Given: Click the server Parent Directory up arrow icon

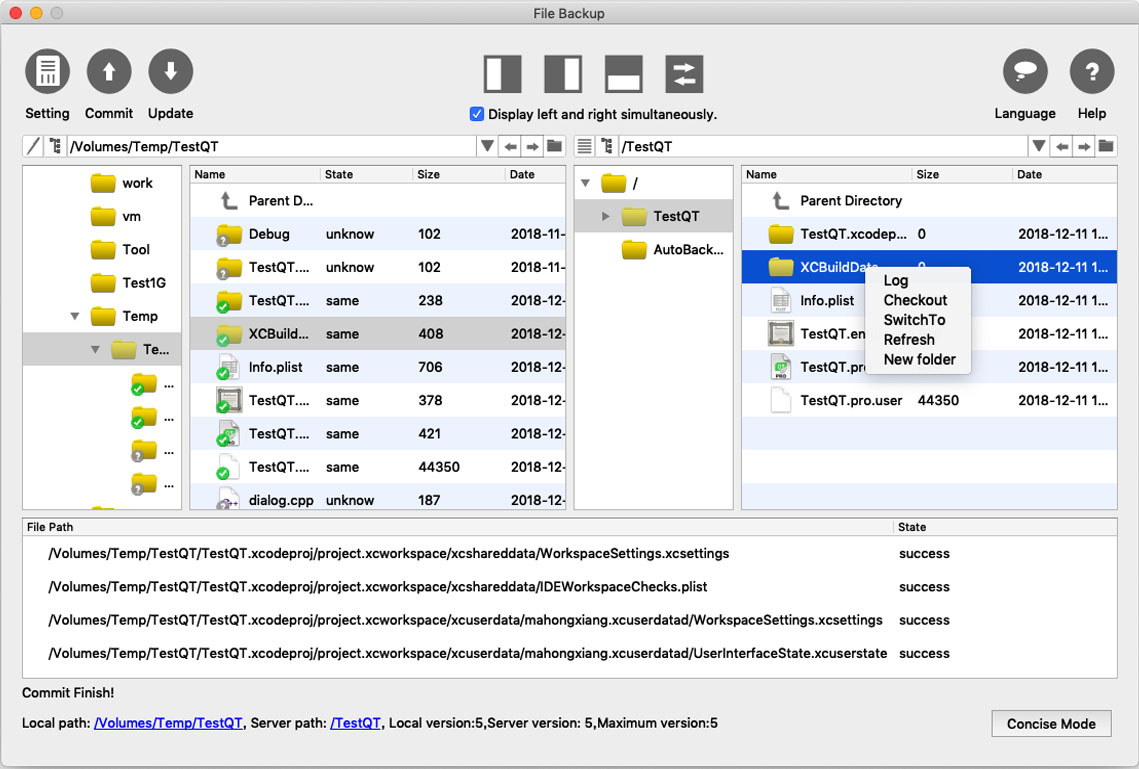Looking at the screenshot, I should 781,200.
